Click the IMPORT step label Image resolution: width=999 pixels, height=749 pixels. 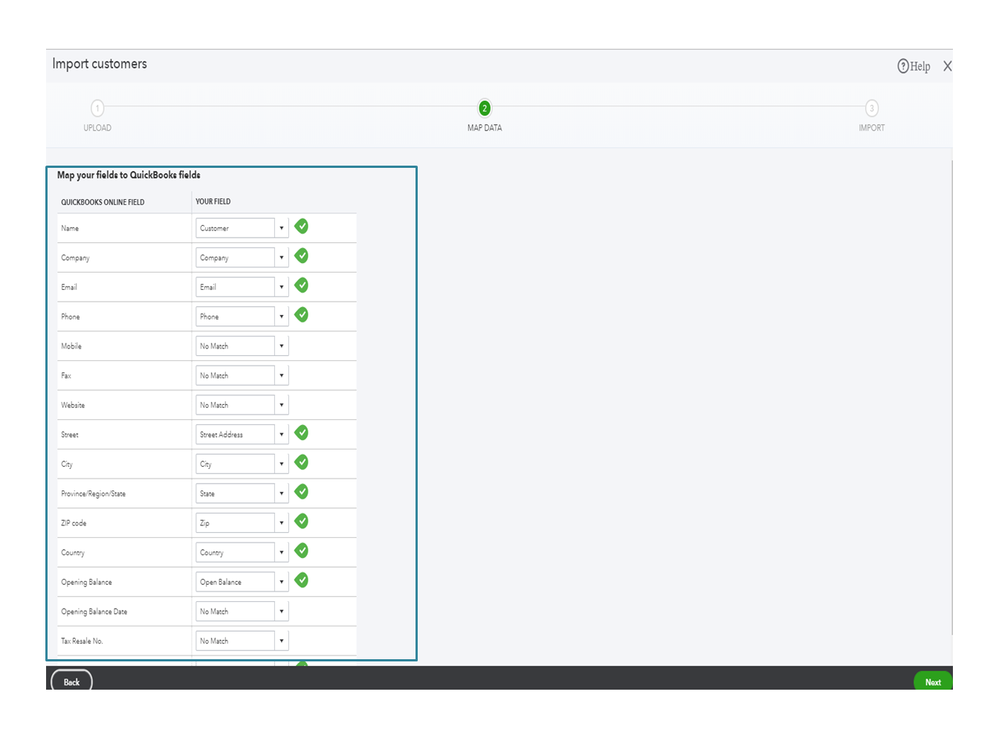(872, 128)
